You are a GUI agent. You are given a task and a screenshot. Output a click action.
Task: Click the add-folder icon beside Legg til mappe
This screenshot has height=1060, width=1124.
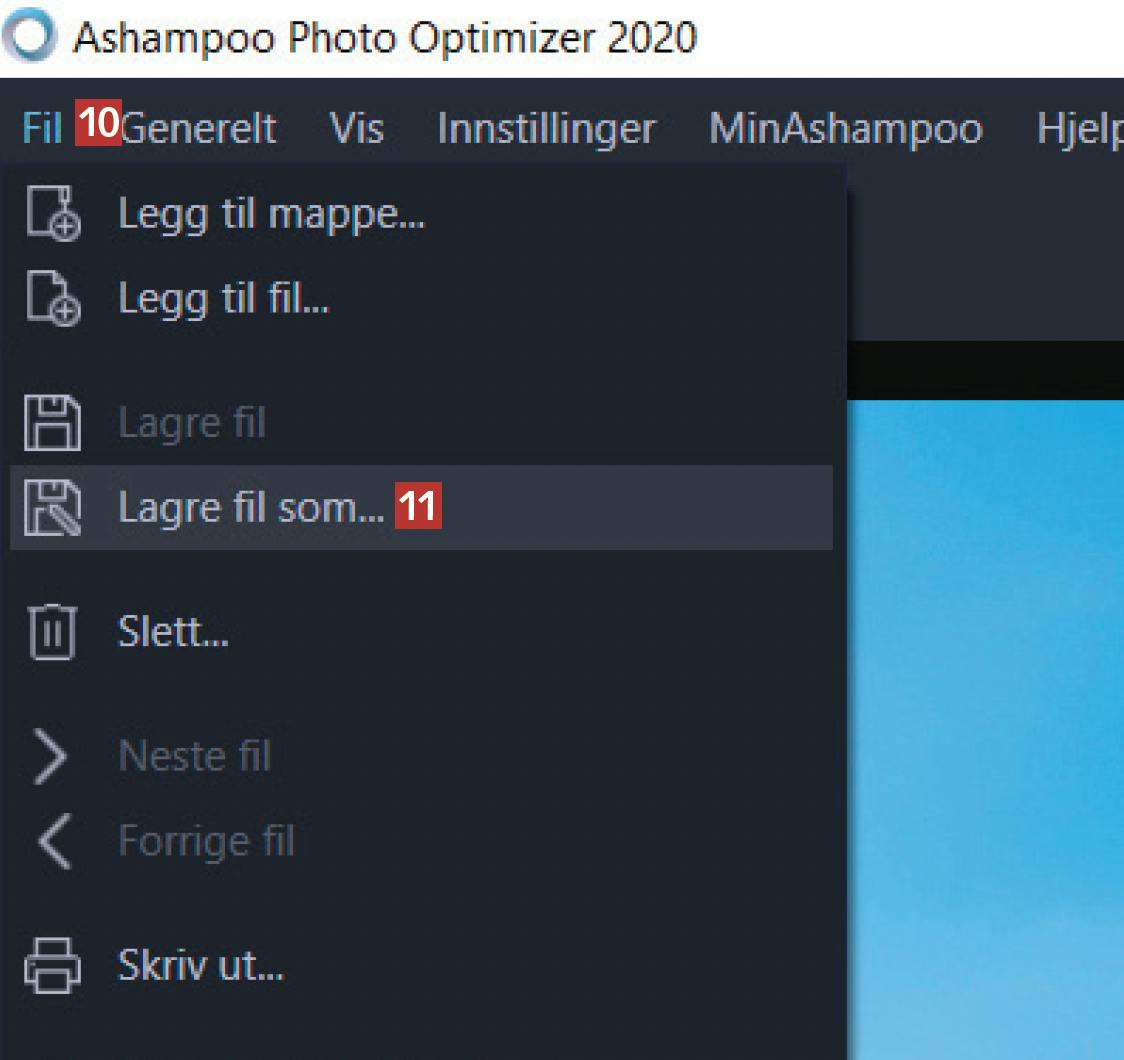point(52,215)
